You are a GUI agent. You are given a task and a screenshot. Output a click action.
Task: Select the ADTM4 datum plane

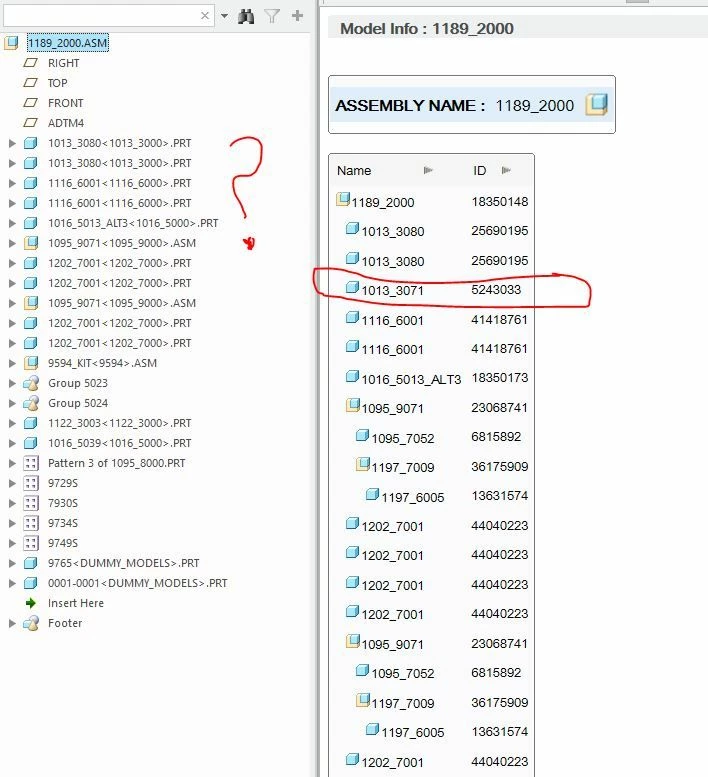(66, 123)
